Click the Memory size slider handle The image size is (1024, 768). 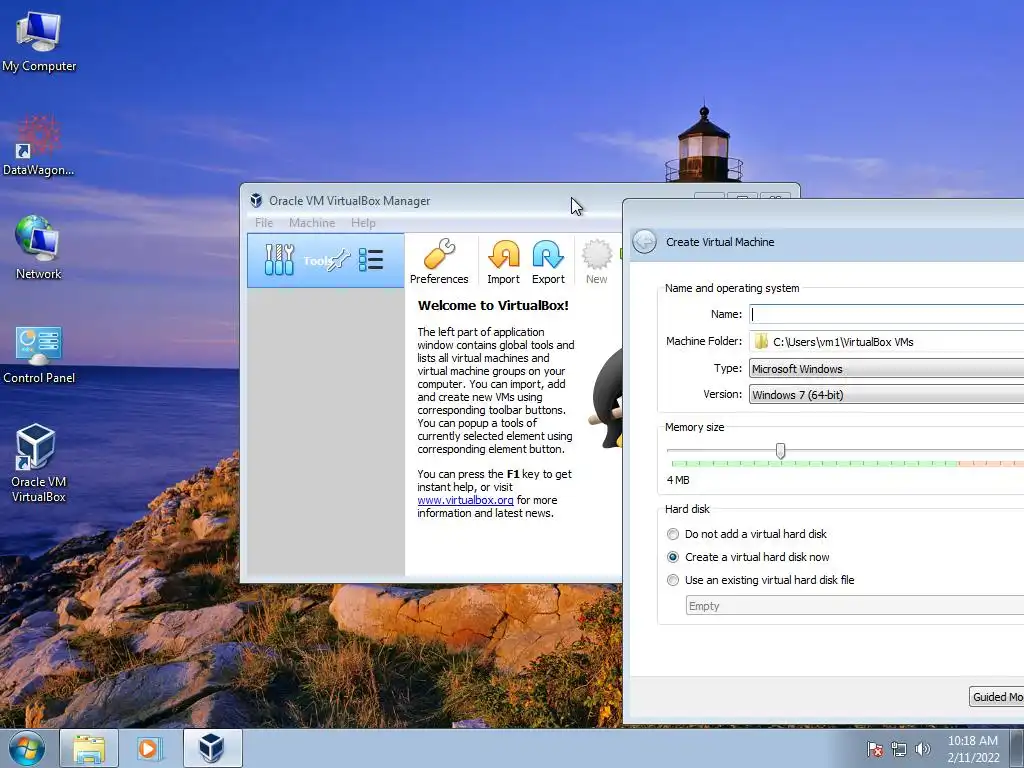(x=780, y=451)
